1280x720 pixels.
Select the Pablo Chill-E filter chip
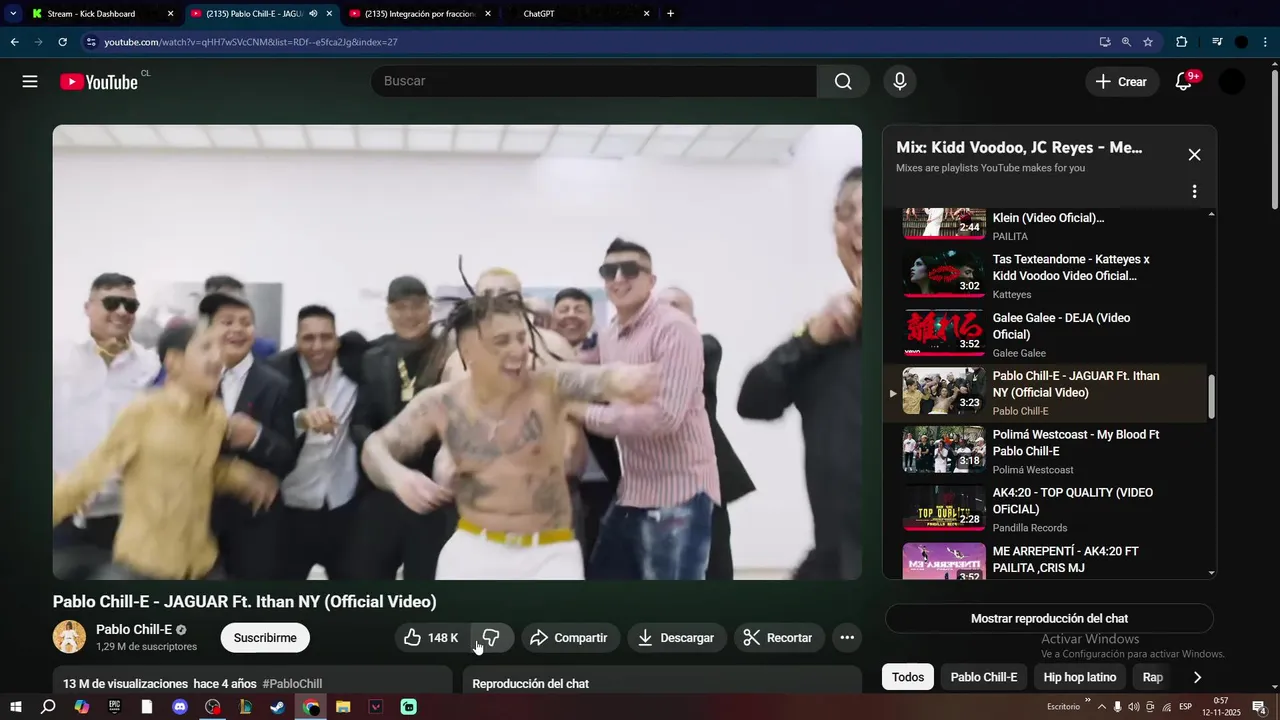(984, 677)
